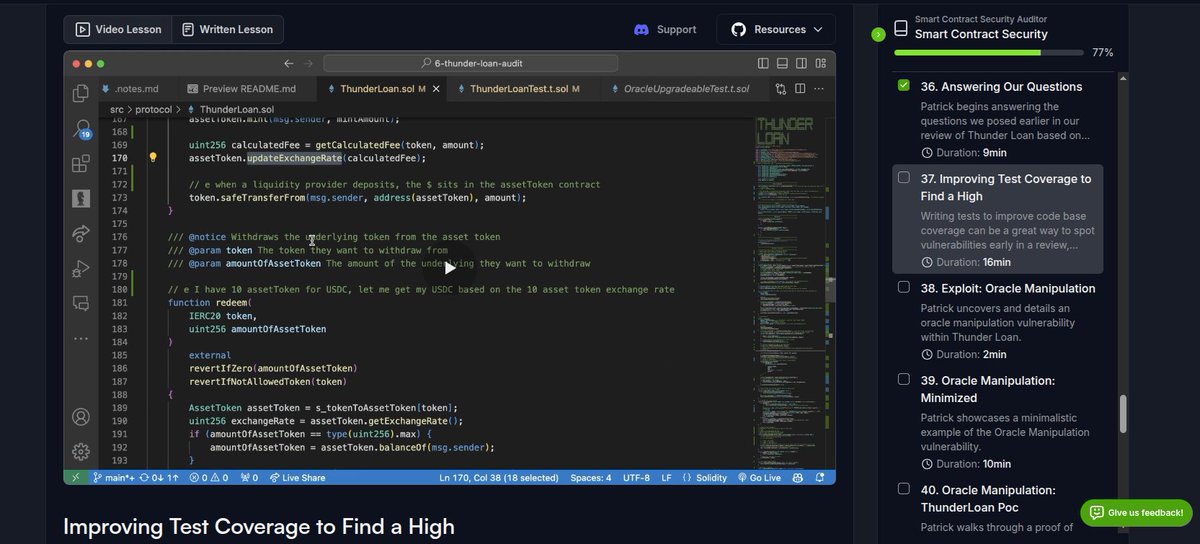Click the protocol breadcrumb segment

click(155, 109)
